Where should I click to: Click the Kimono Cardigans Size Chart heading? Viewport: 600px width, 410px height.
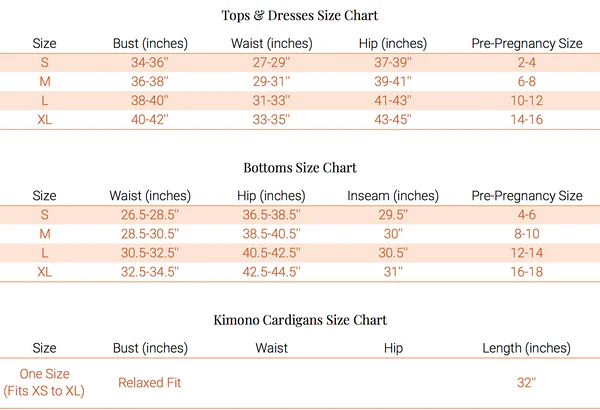(x=299, y=320)
